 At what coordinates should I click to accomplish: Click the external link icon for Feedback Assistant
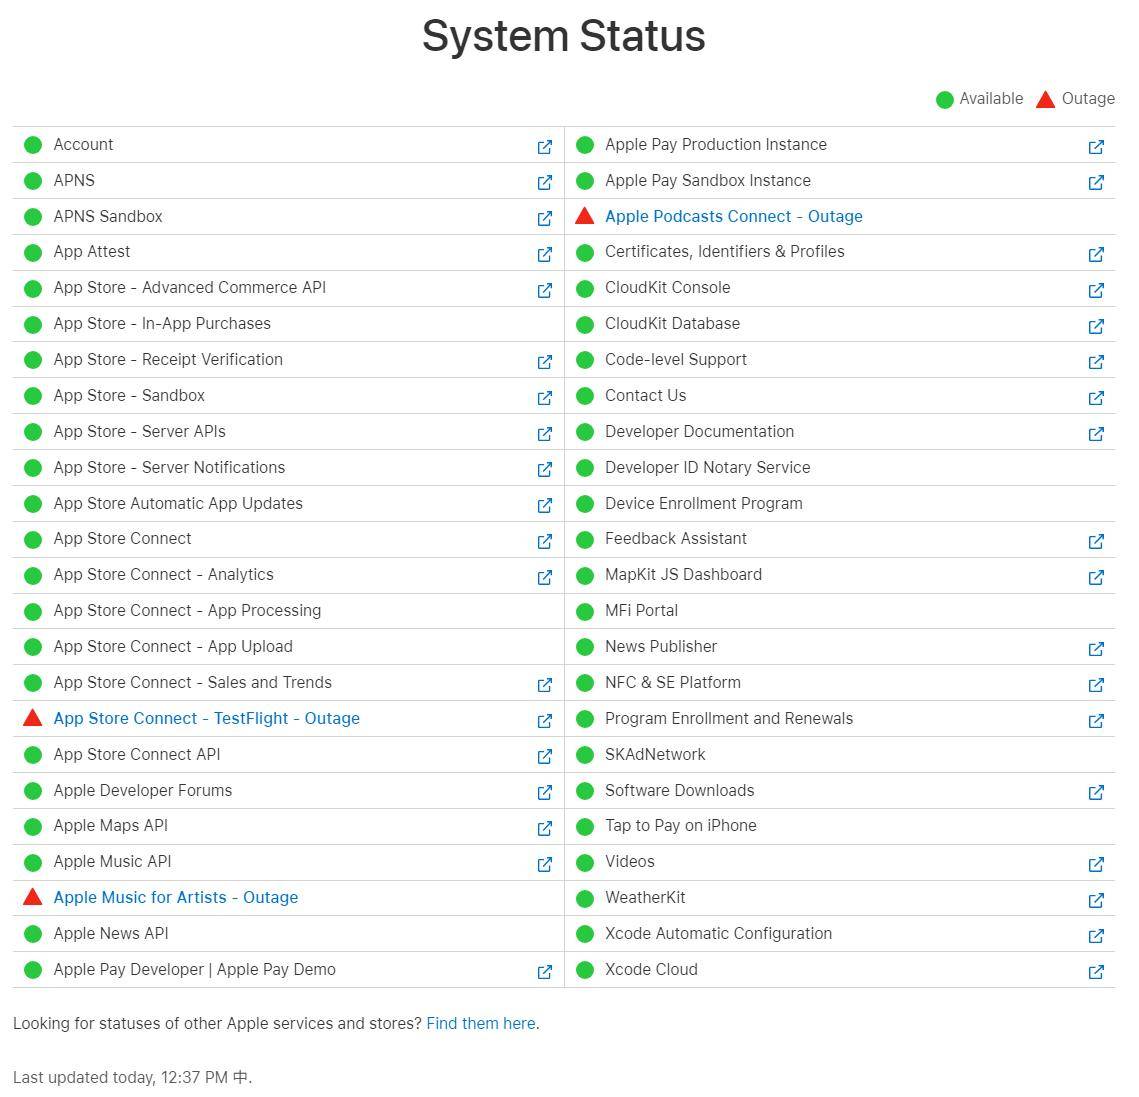pos(1096,541)
